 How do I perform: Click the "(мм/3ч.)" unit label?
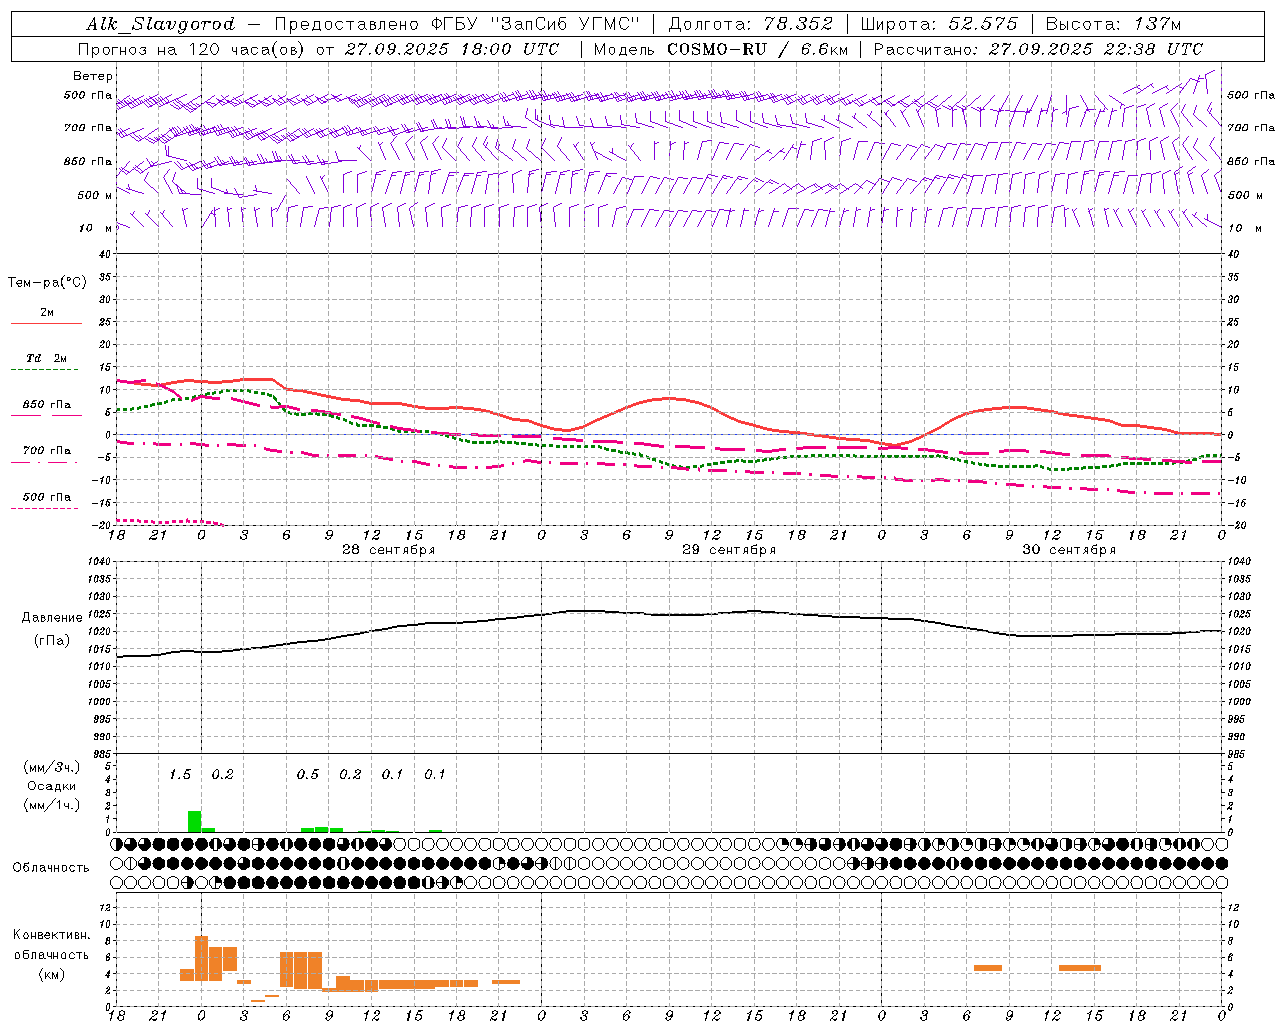[51, 767]
